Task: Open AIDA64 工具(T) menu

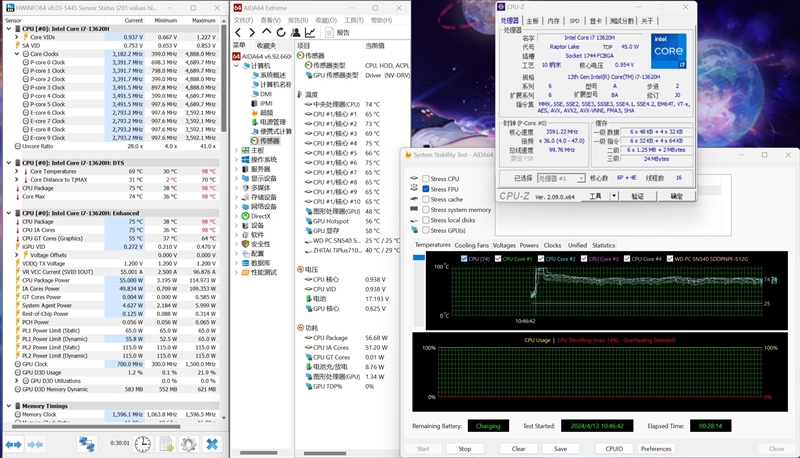Action: [354, 20]
